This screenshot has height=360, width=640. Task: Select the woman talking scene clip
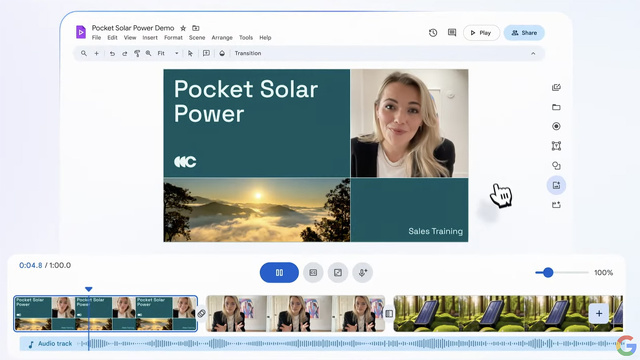[x=296, y=313]
